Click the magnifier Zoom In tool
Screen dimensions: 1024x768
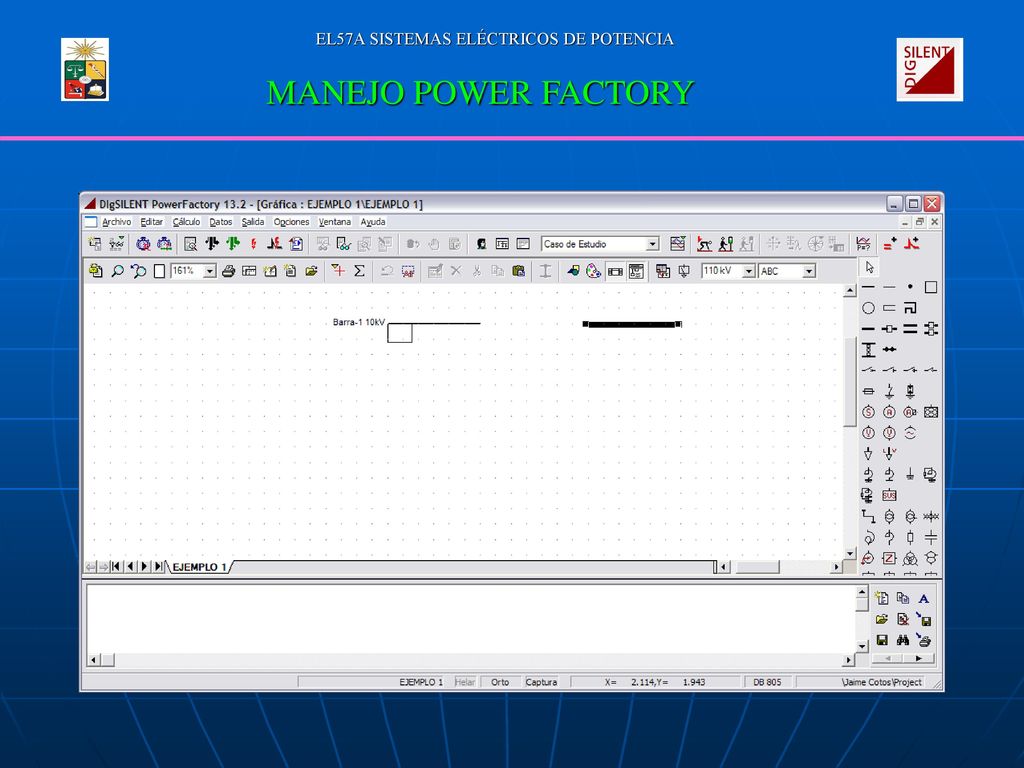117,271
